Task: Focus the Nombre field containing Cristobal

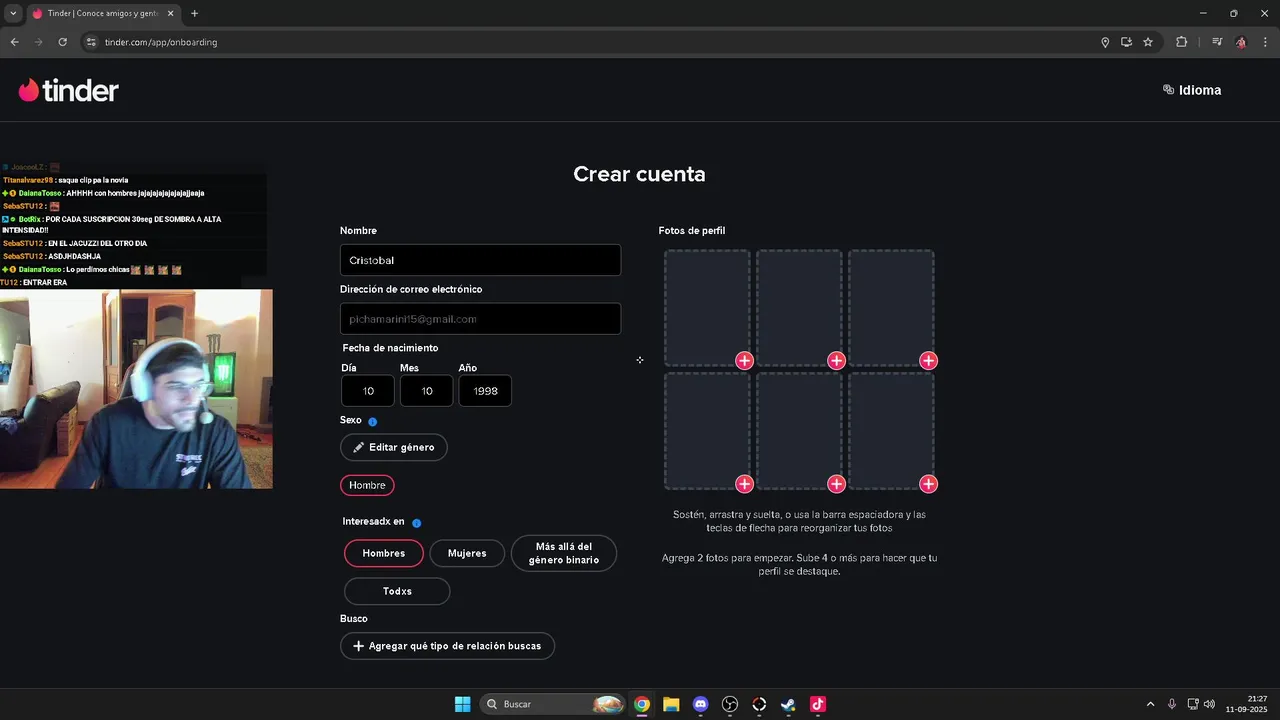Action: (480, 260)
